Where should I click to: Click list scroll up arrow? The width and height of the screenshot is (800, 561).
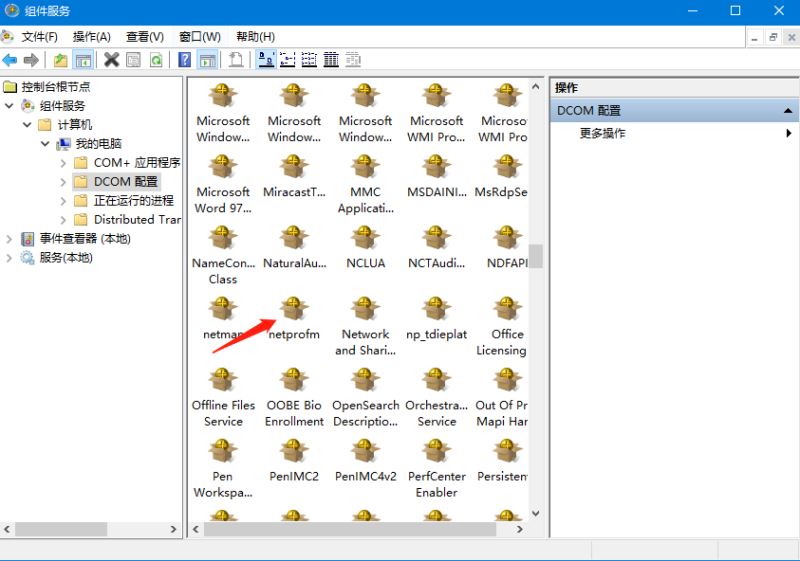pyautogui.click(x=535, y=87)
